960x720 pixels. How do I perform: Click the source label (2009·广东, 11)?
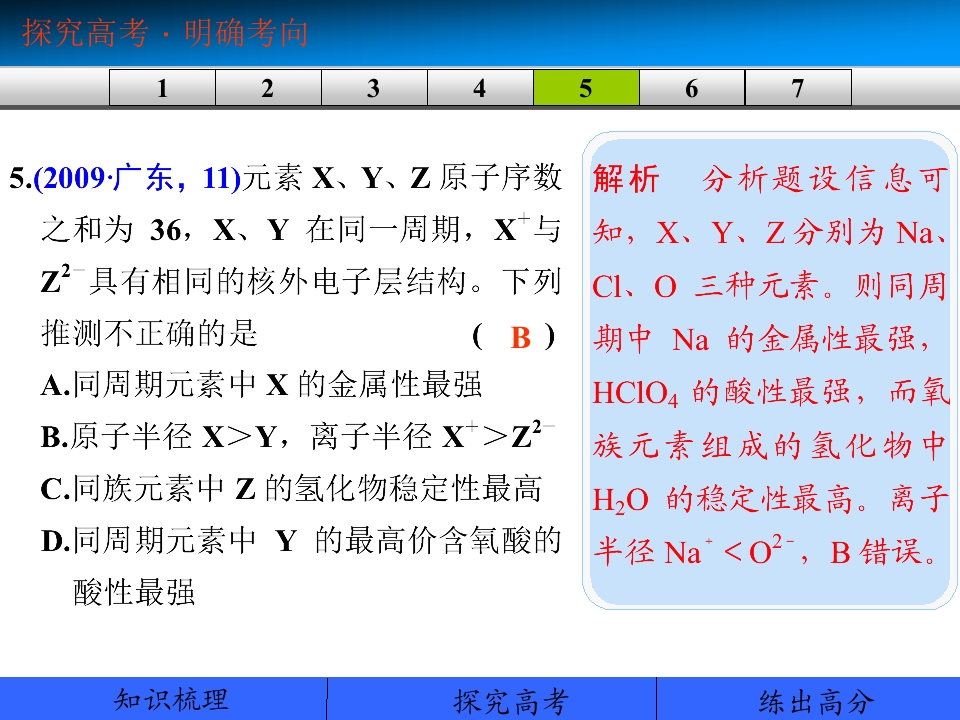(x=137, y=178)
